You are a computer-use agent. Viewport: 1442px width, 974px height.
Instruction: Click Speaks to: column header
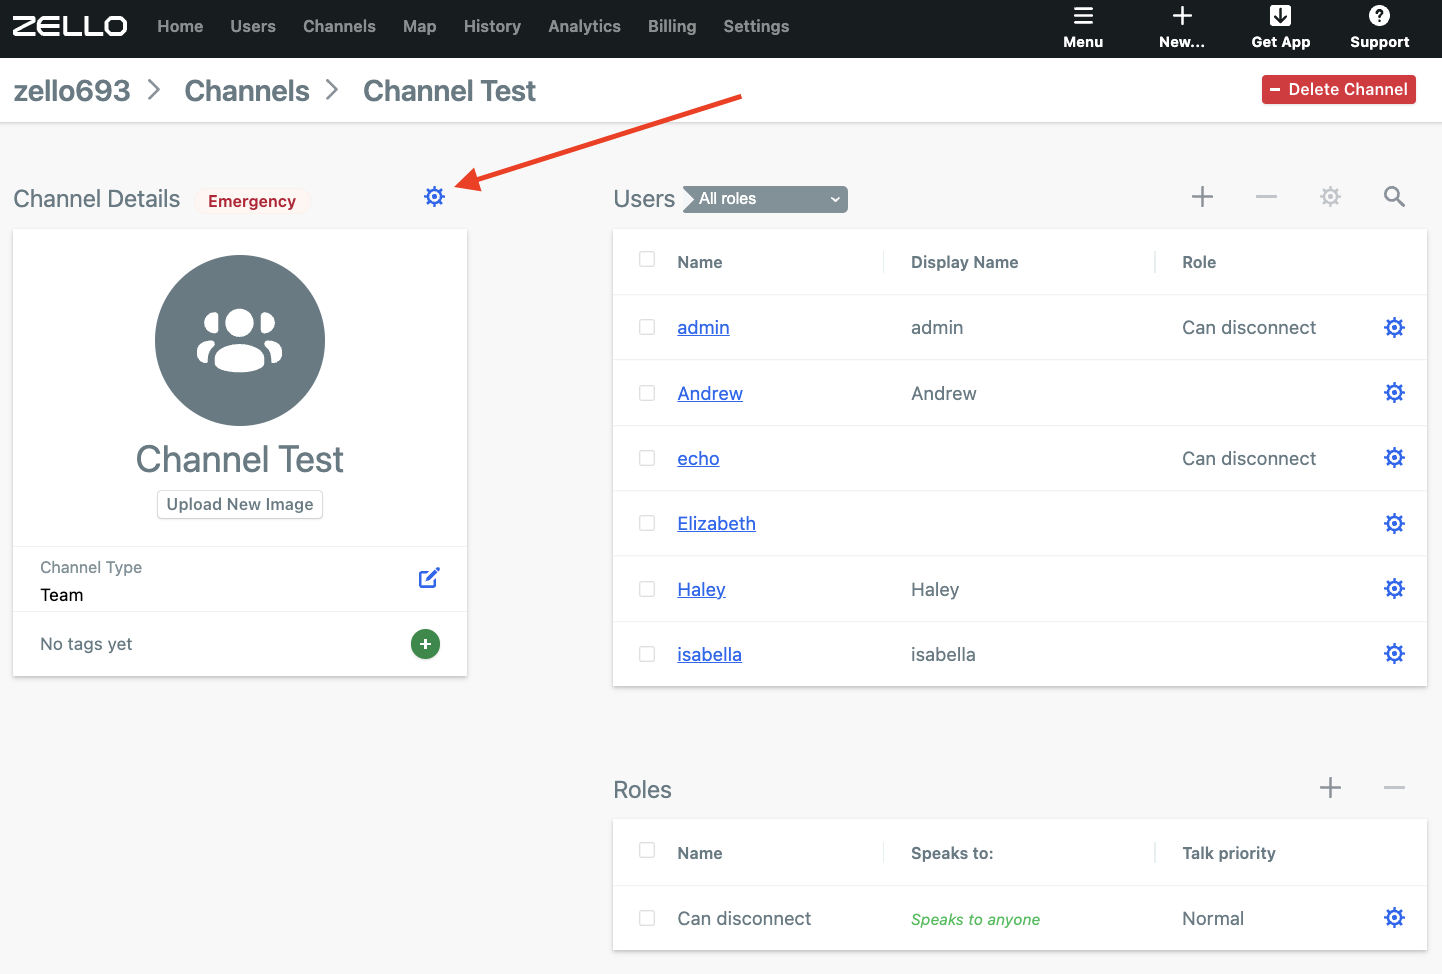[x=952, y=853]
